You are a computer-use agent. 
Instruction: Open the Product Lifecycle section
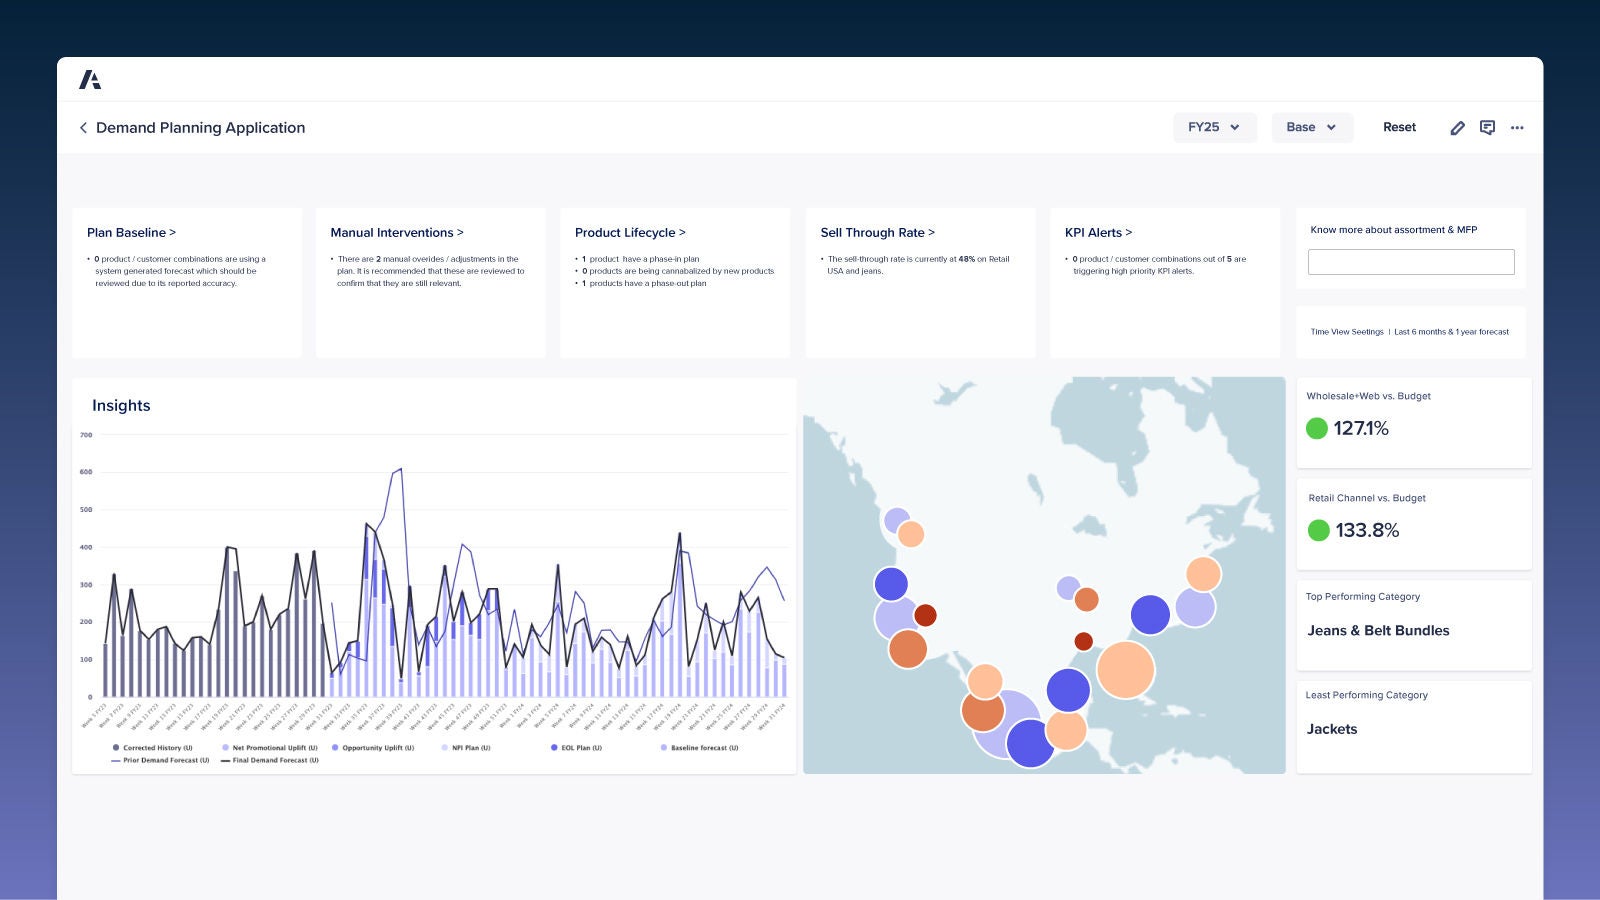coord(630,233)
